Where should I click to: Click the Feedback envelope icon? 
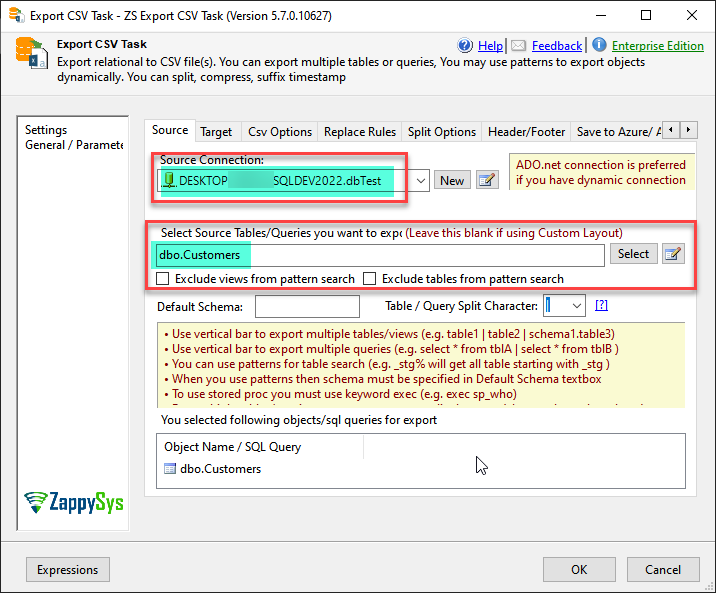tap(518, 45)
